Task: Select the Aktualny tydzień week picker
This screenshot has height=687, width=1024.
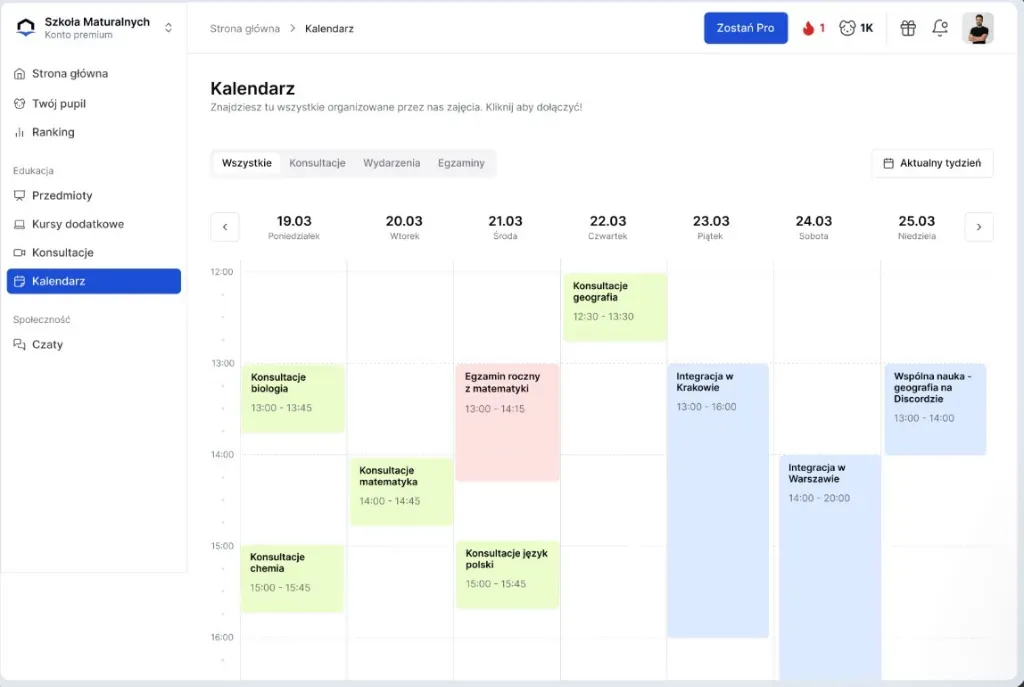Action: pos(932,163)
